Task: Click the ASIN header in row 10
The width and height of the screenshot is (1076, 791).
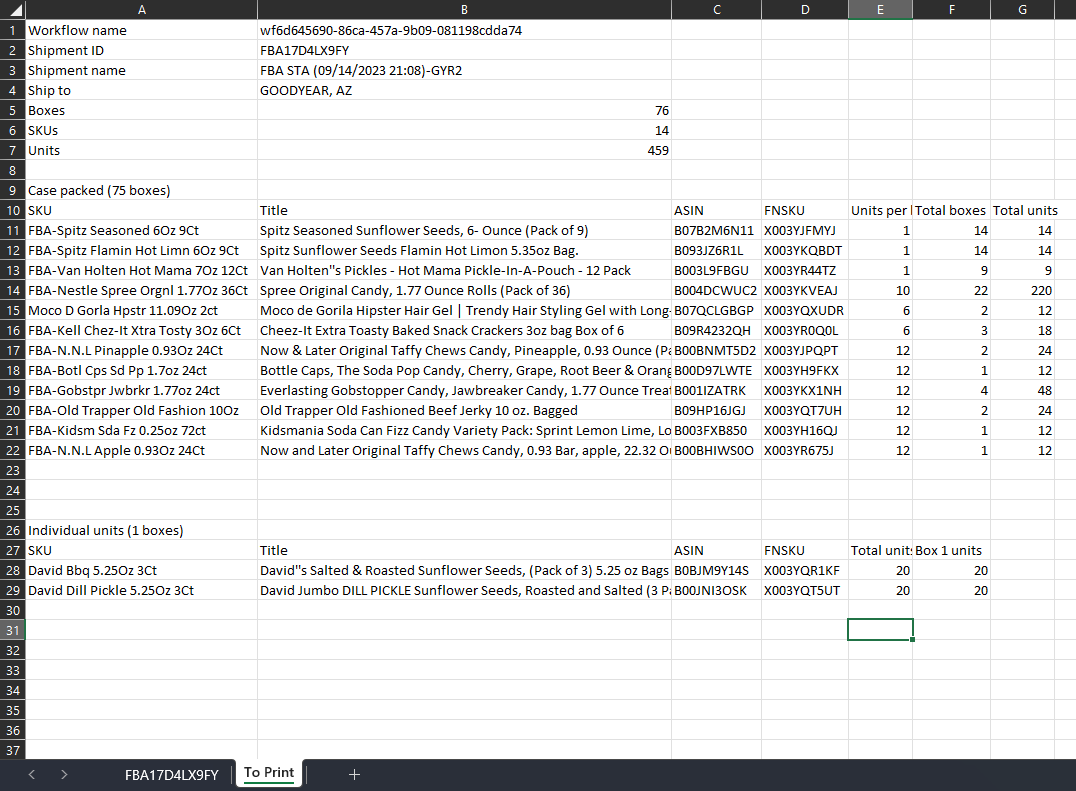Action: [716, 211]
